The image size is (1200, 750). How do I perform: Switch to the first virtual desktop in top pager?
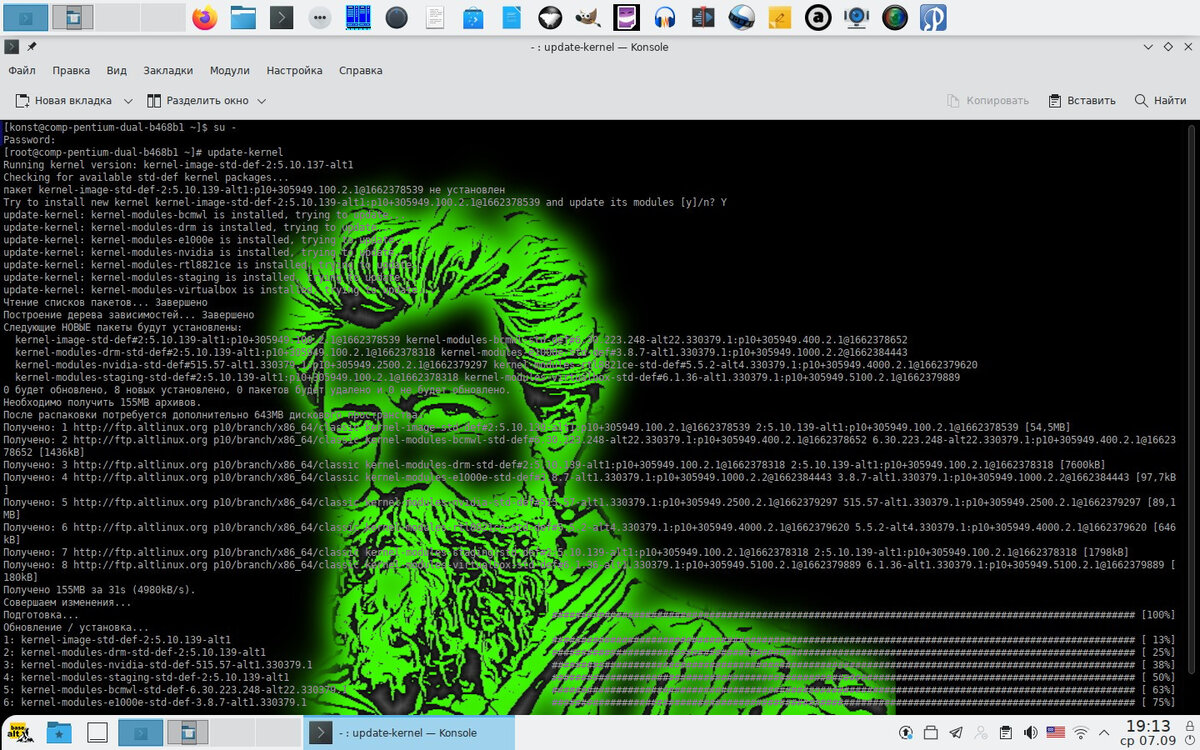pos(25,17)
